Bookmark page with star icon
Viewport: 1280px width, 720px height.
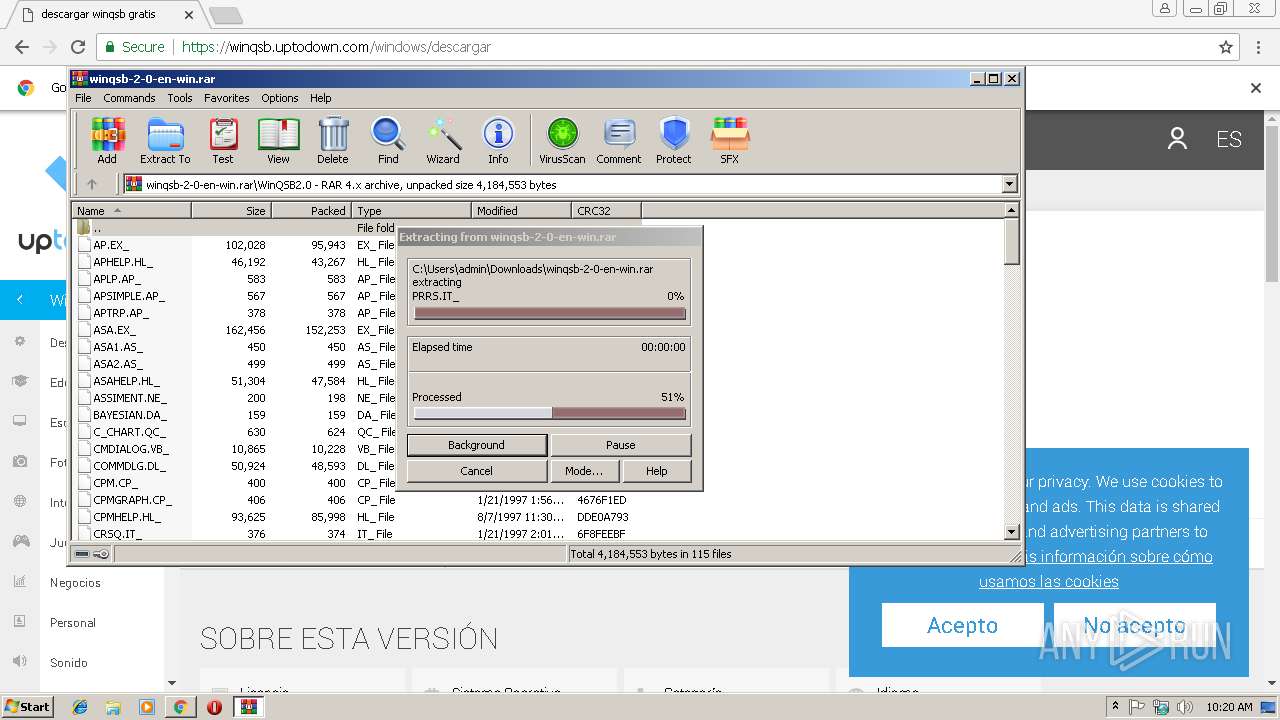pyautogui.click(x=1226, y=47)
